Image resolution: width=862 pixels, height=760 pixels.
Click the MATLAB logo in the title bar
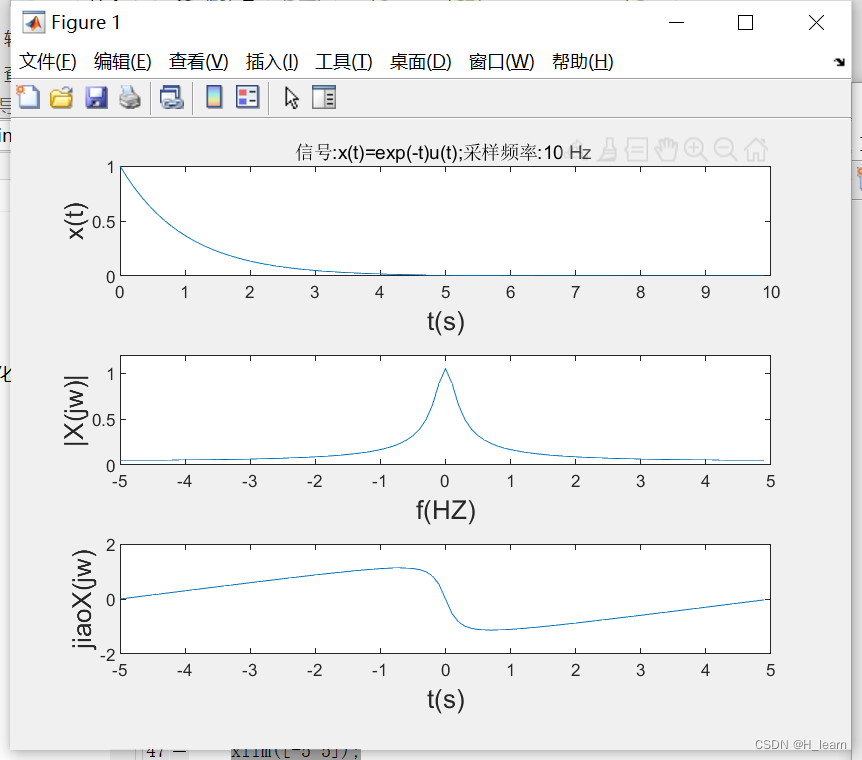pos(34,23)
